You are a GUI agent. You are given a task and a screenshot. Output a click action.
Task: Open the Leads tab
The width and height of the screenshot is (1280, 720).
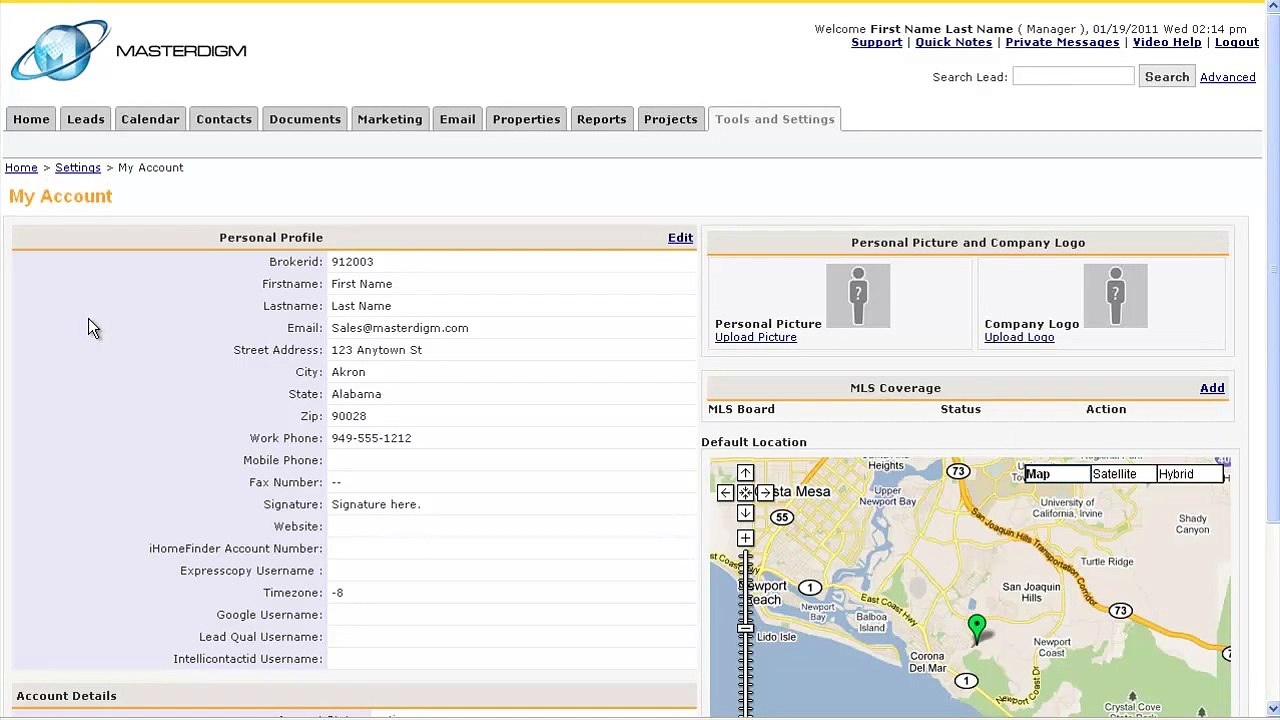coord(85,119)
